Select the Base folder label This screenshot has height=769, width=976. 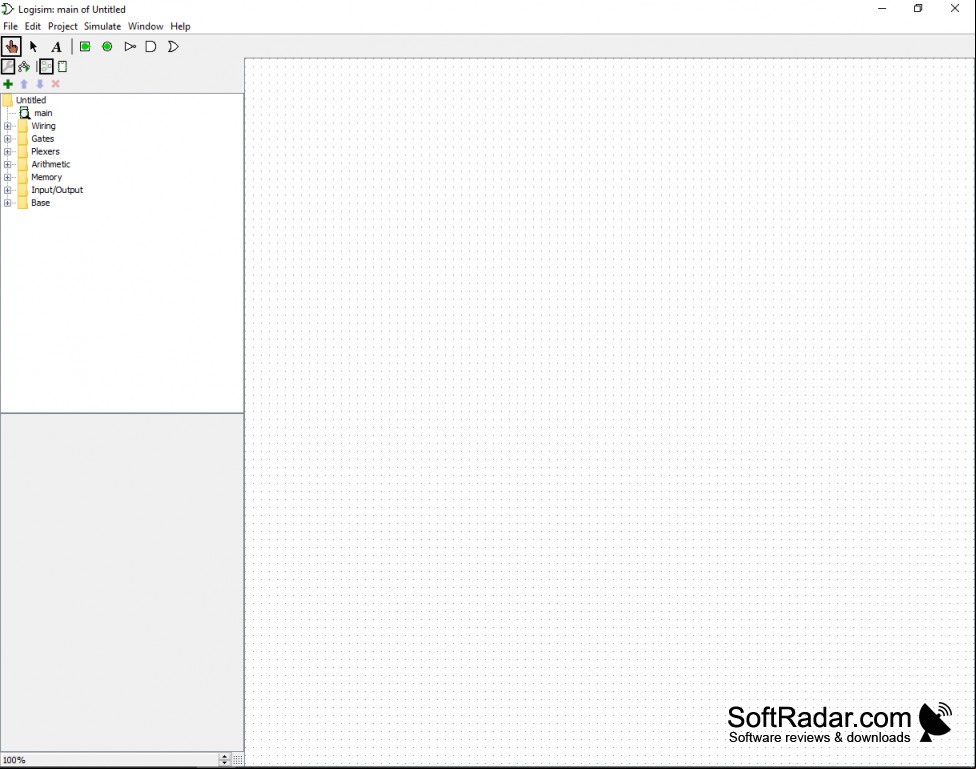[x=40, y=203]
